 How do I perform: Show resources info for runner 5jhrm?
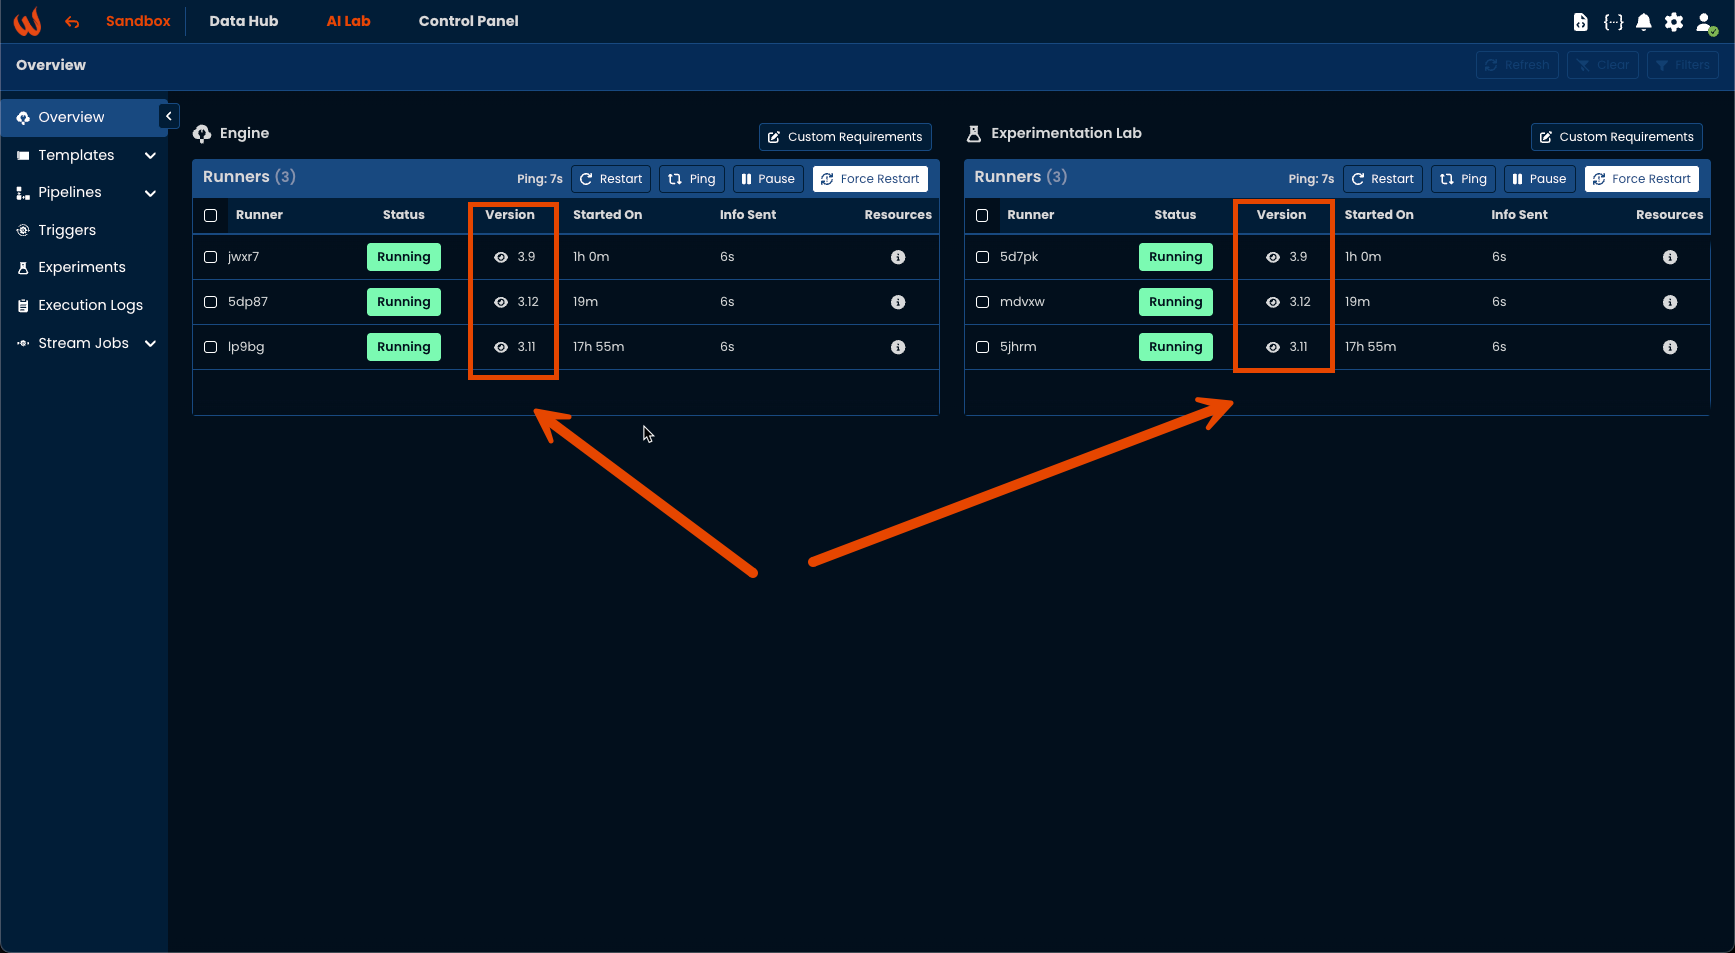tap(1670, 347)
